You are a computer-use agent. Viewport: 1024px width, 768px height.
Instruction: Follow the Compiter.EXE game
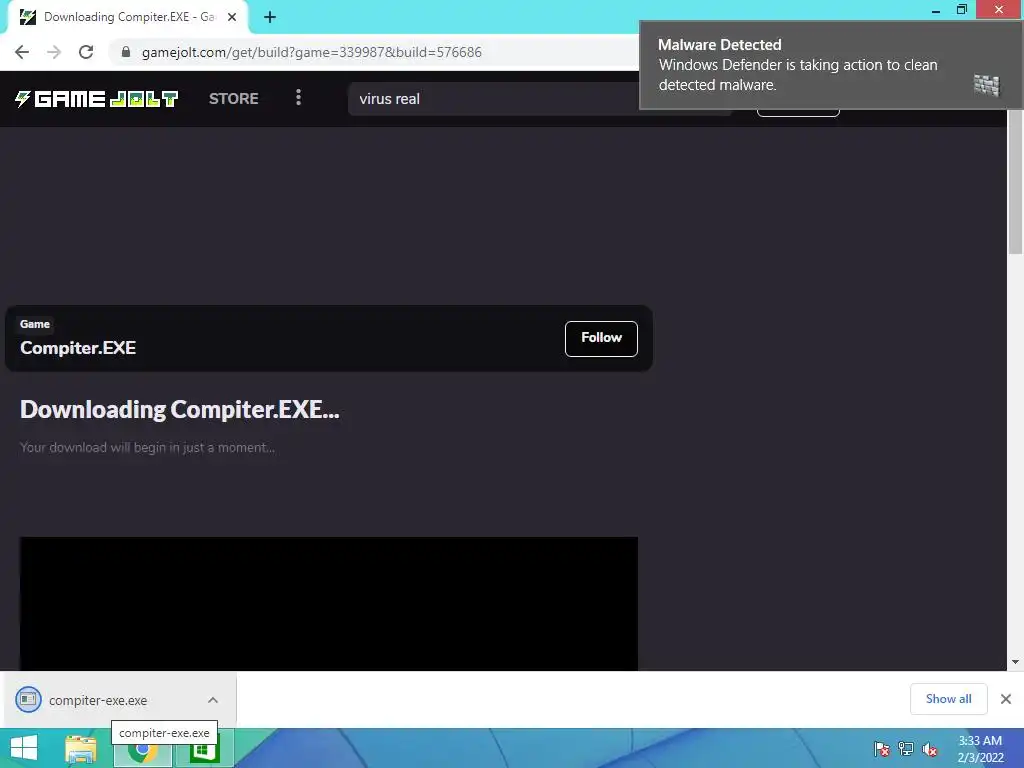point(601,338)
